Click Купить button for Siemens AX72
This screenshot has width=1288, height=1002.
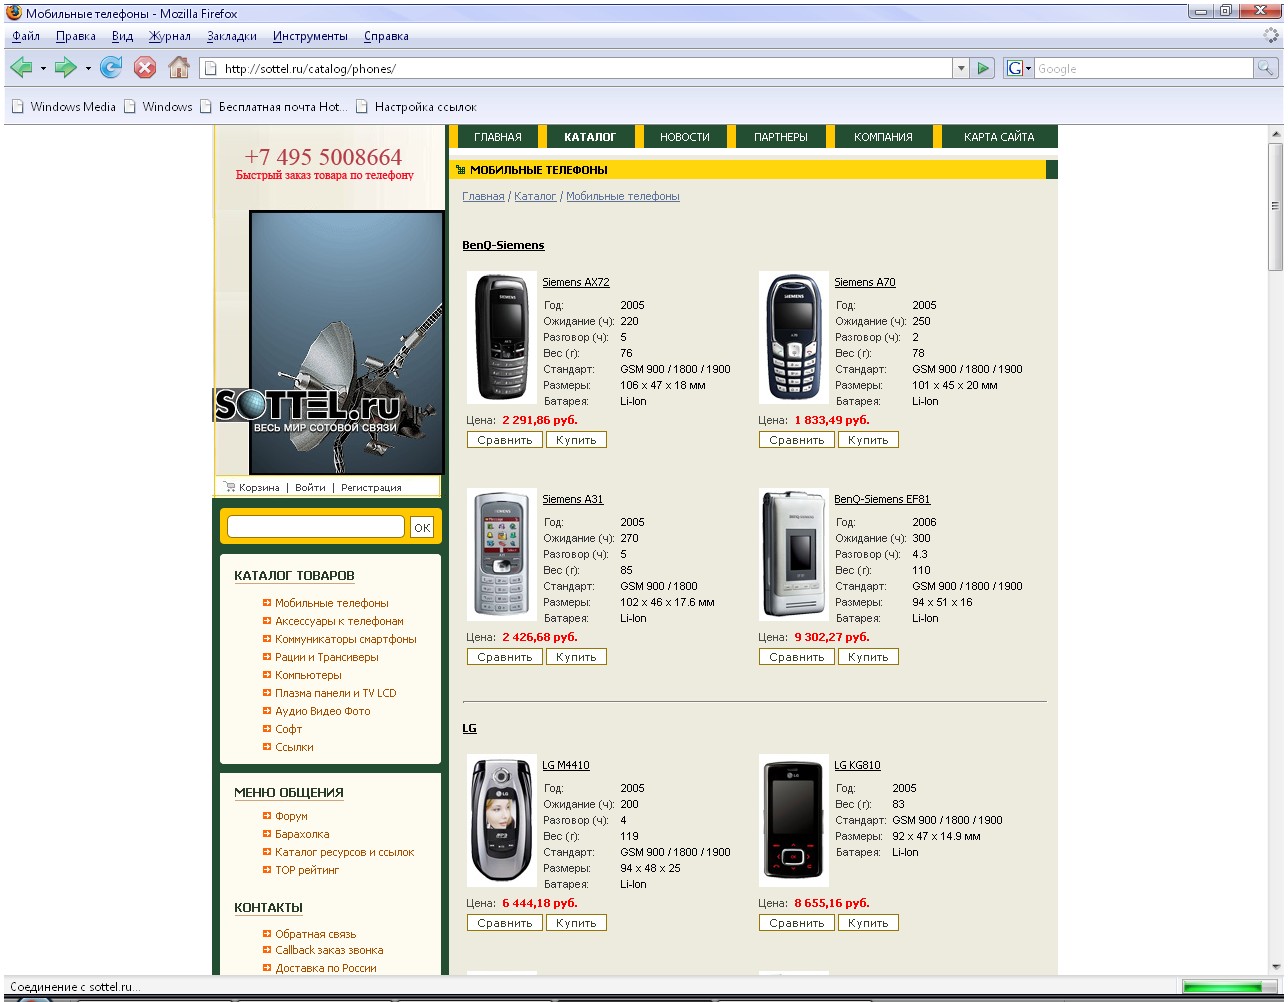click(x=576, y=440)
